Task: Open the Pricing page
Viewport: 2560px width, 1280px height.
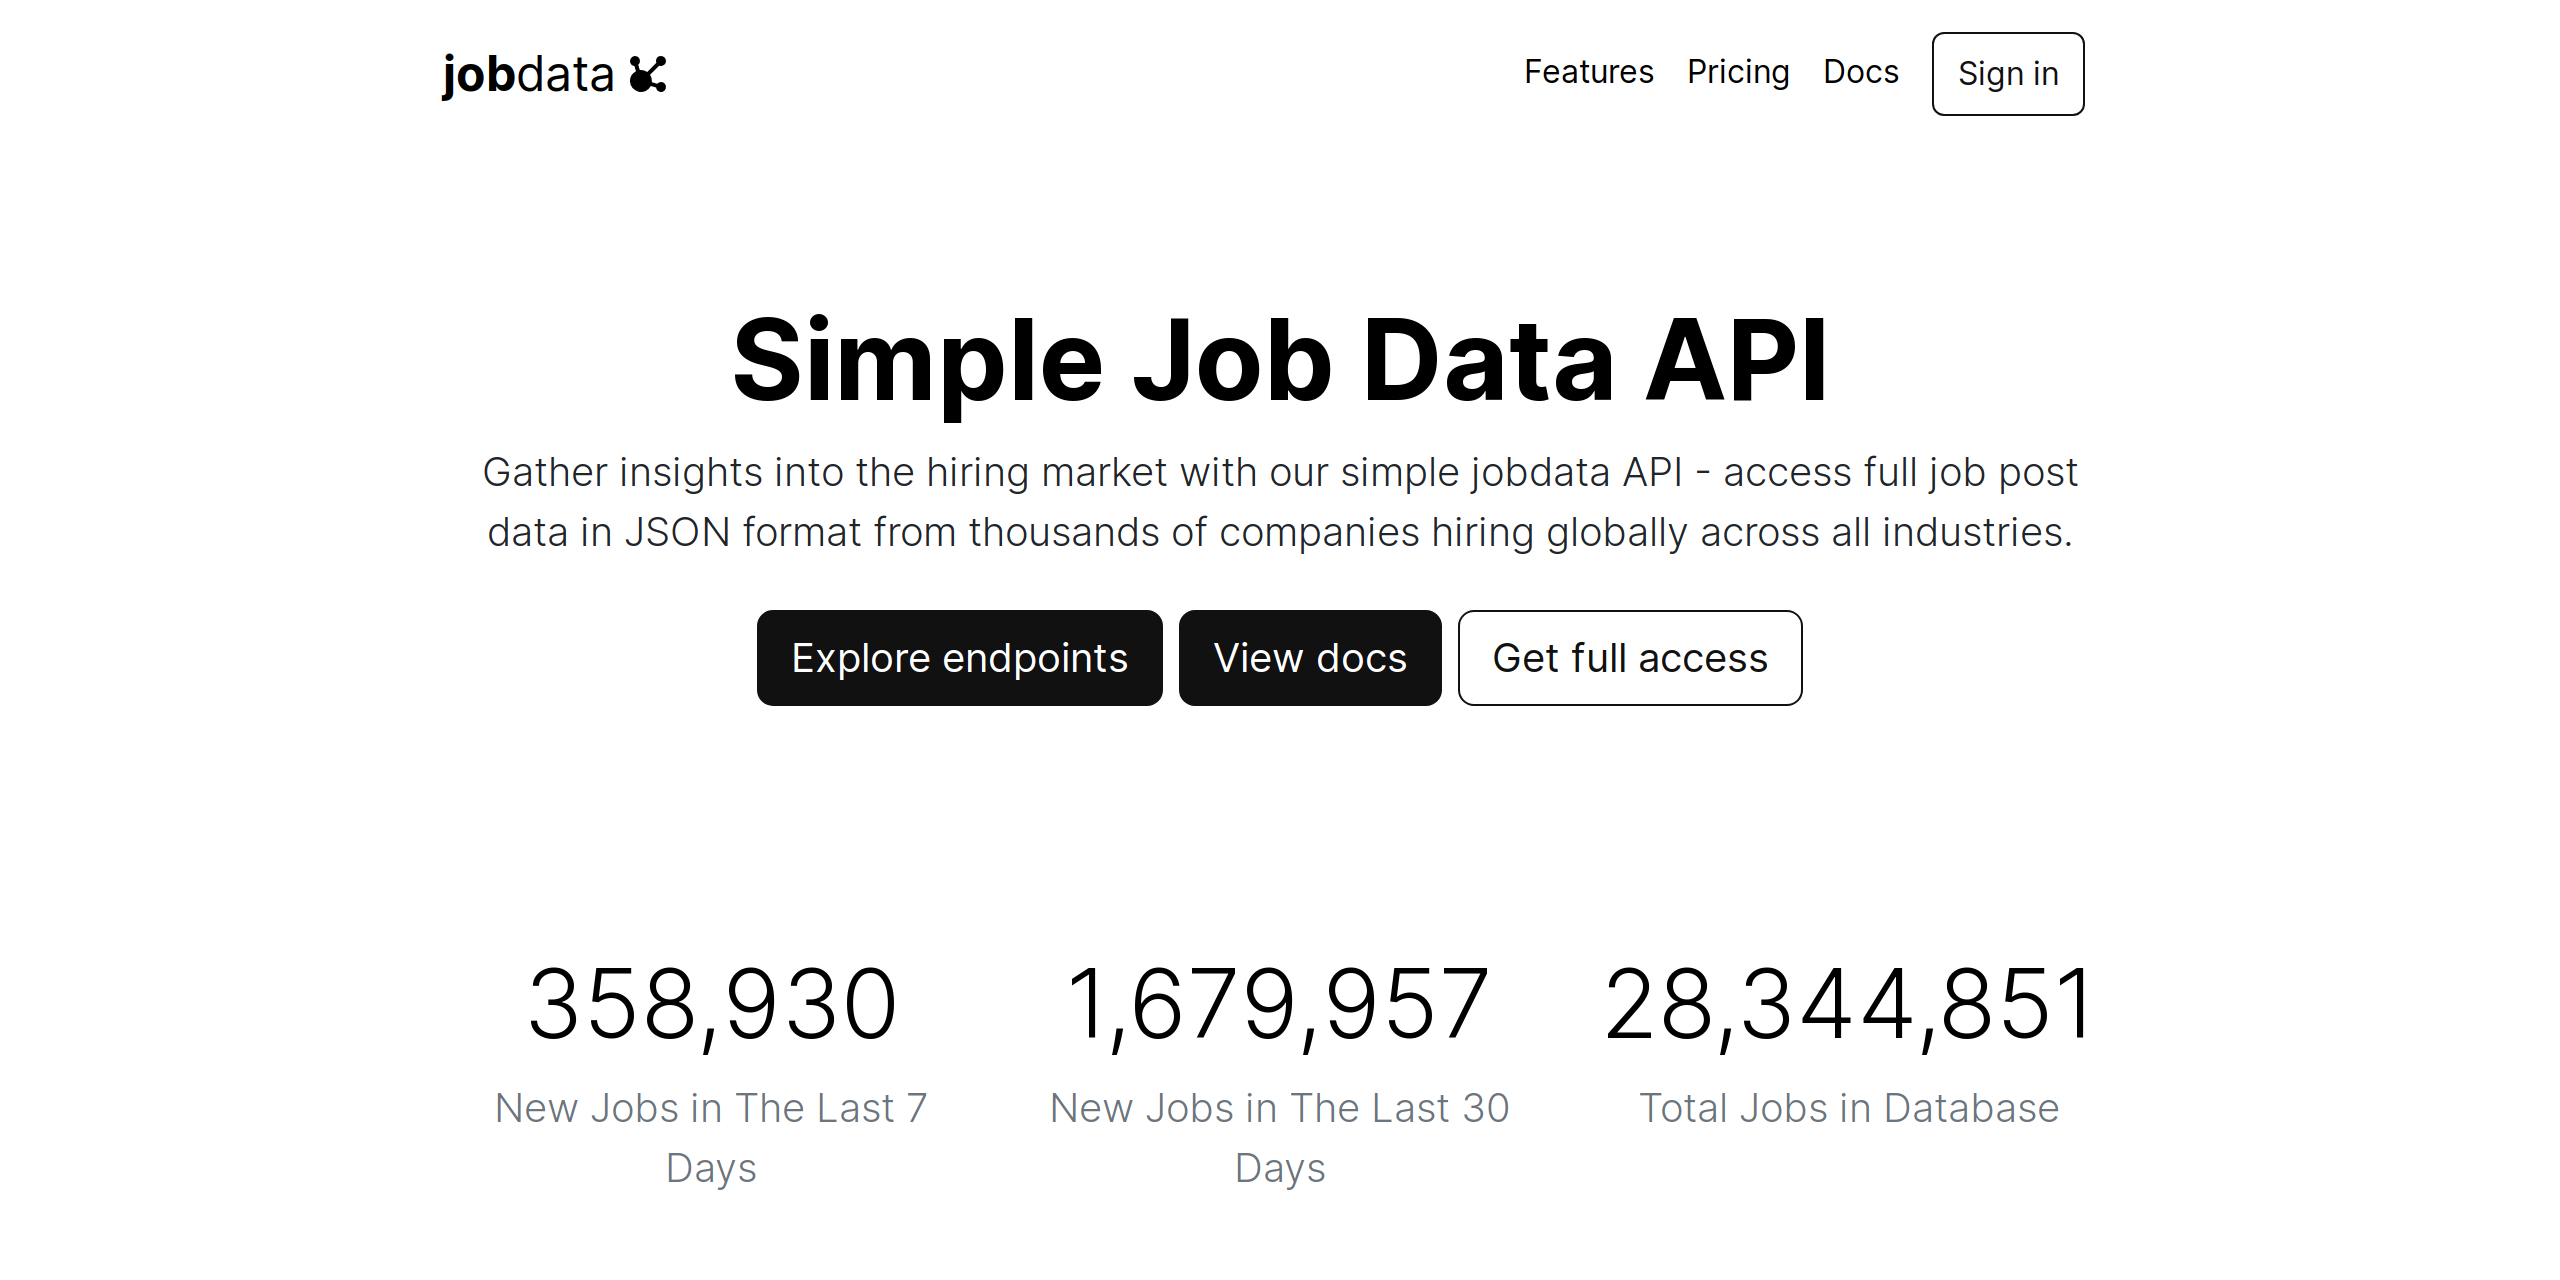Action: (x=1739, y=72)
